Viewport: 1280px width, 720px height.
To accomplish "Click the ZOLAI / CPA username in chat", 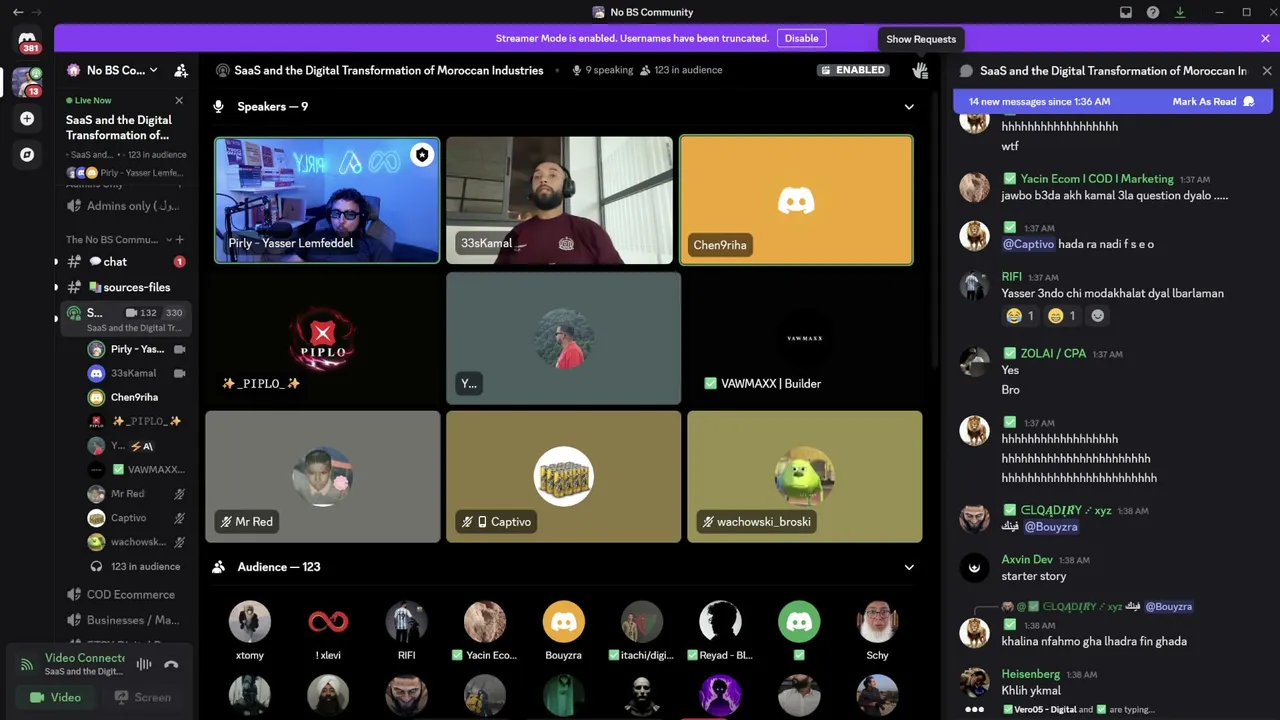I will click(1053, 354).
